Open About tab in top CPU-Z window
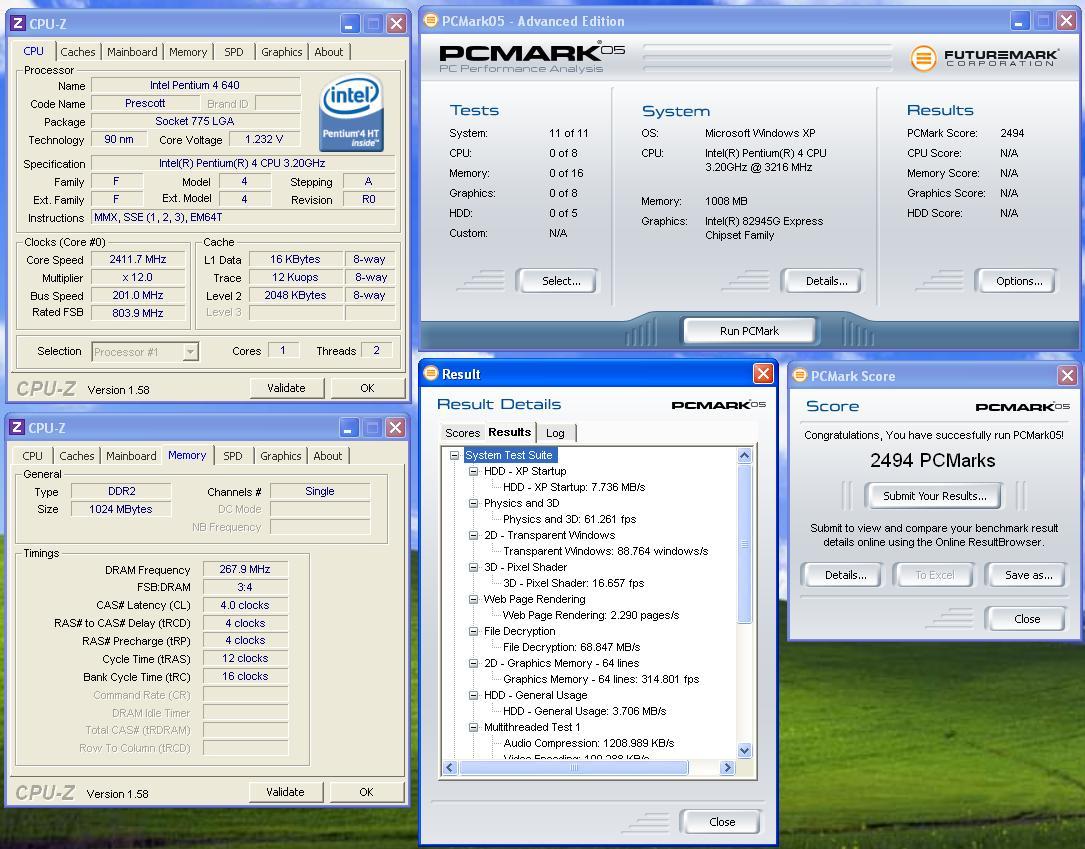 tap(329, 52)
